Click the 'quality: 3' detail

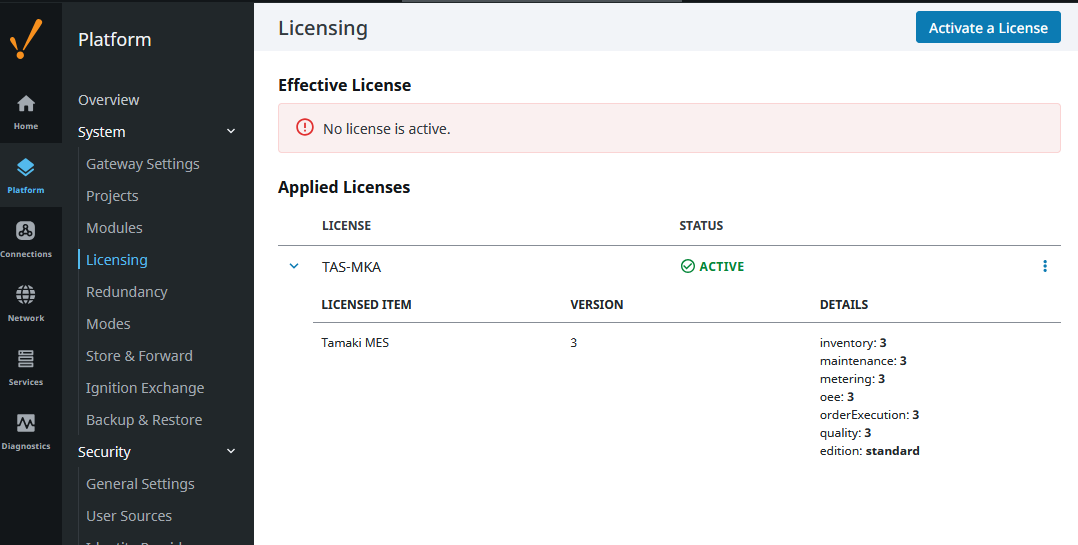pyautogui.click(x=845, y=433)
